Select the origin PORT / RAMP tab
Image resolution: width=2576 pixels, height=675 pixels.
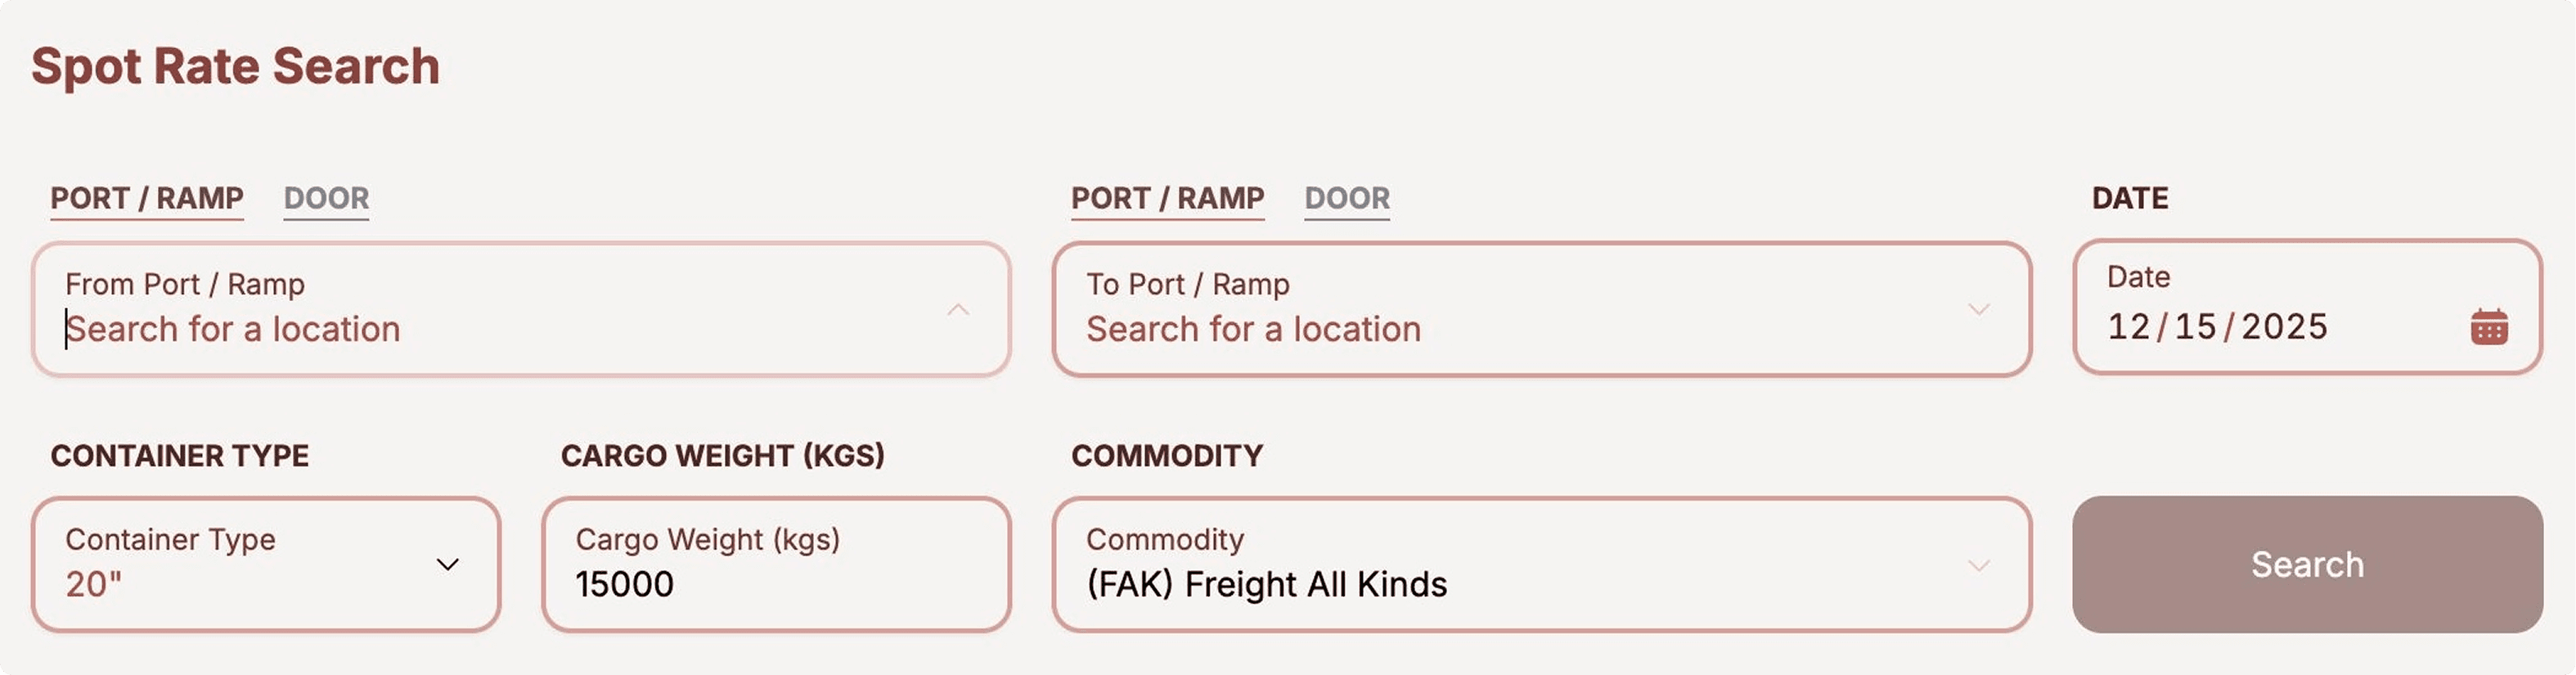click(x=147, y=198)
